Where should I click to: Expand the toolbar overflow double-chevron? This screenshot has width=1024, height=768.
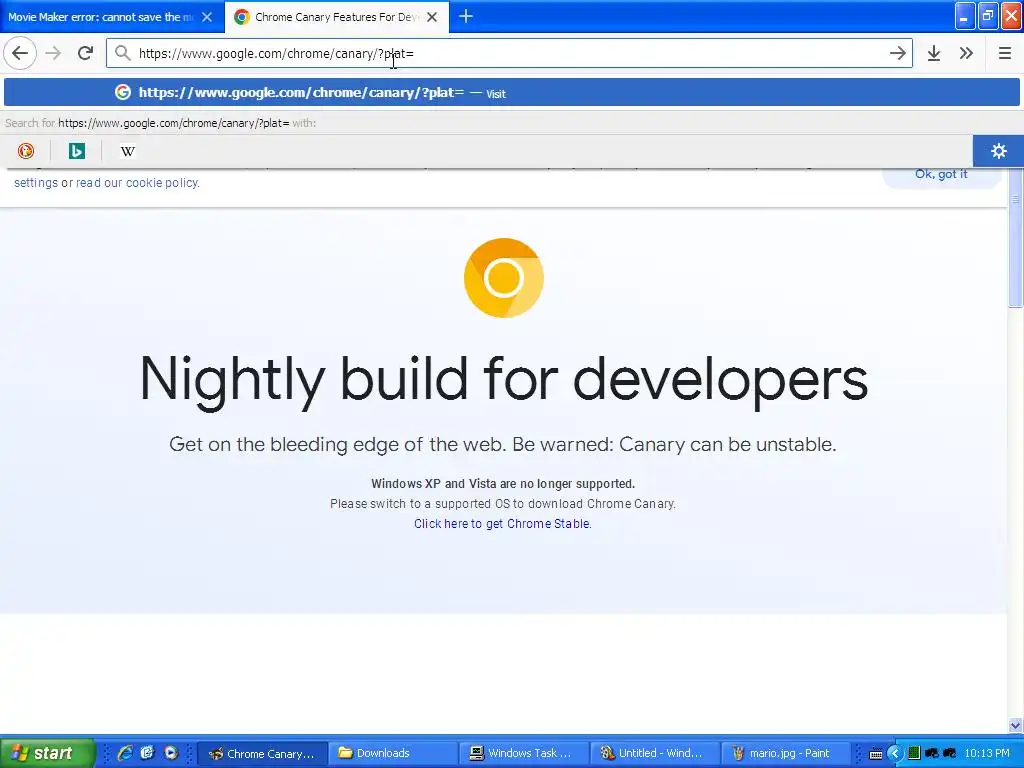[967, 54]
